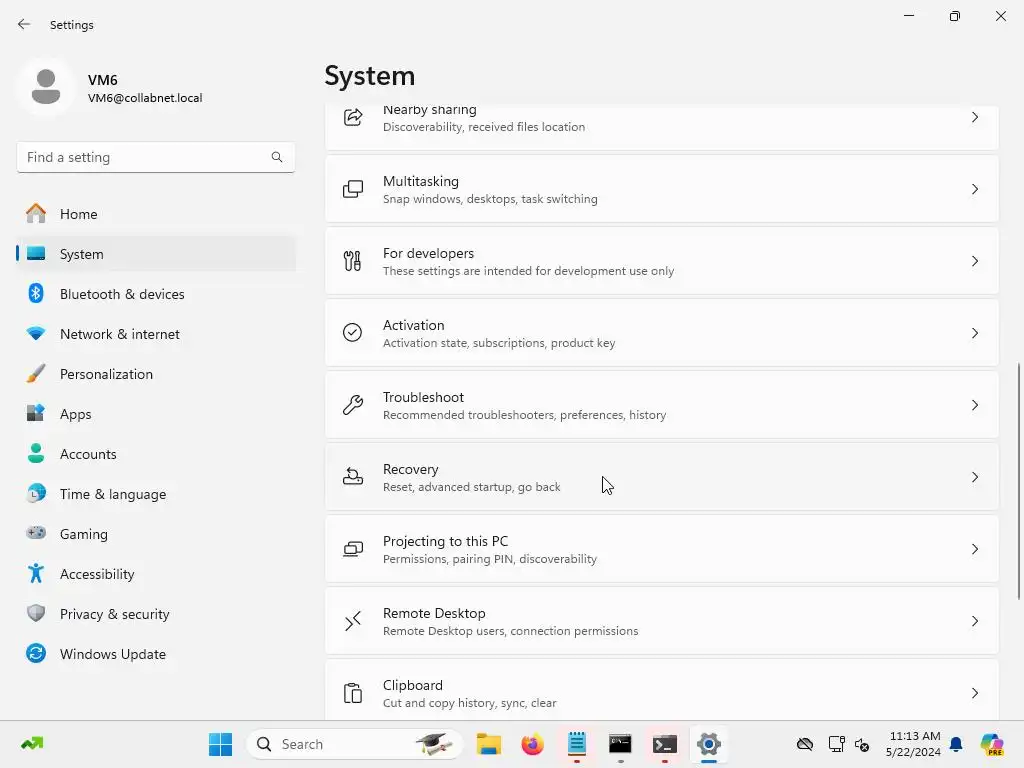Image resolution: width=1024 pixels, height=768 pixels.
Task: Open Projecting to this PC chevron
Action: (x=974, y=549)
